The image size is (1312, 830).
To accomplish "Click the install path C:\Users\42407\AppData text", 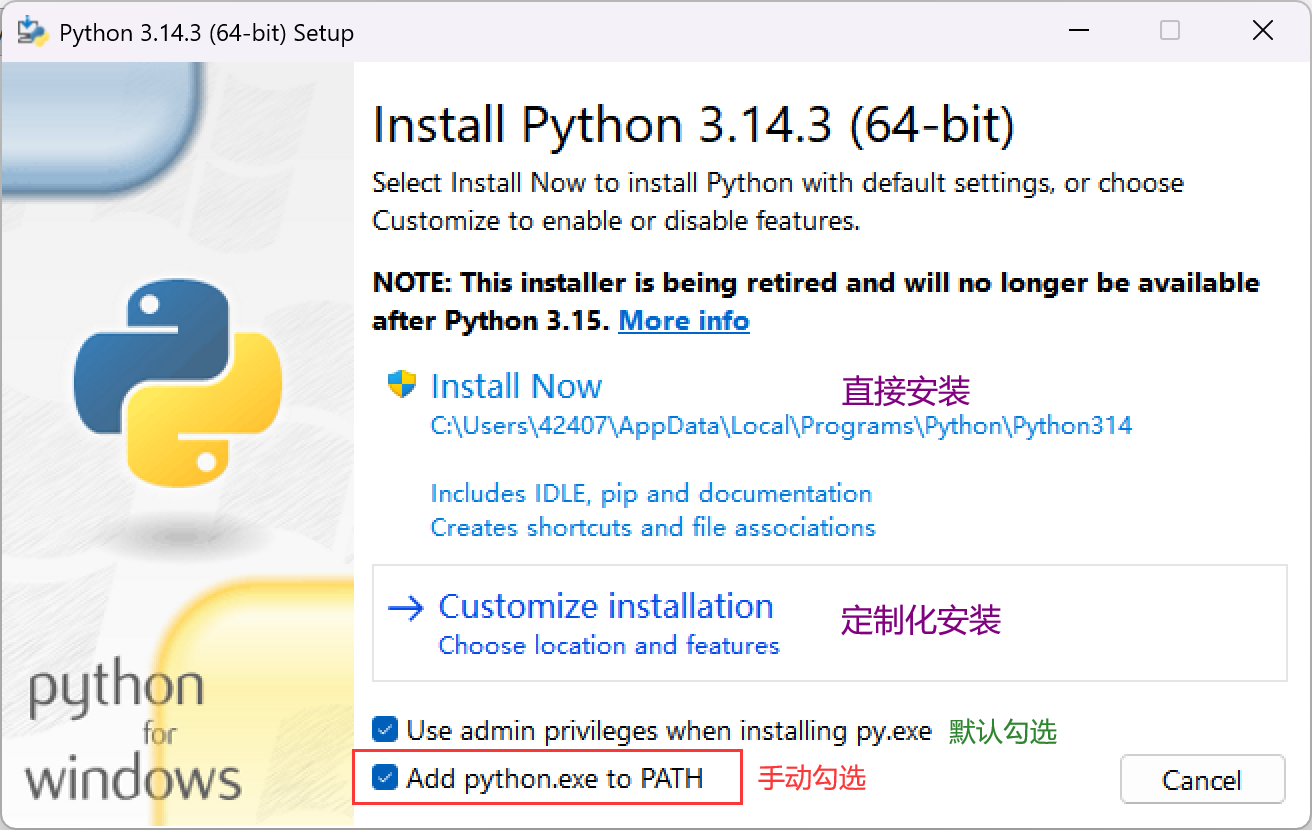I will click(x=781, y=426).
